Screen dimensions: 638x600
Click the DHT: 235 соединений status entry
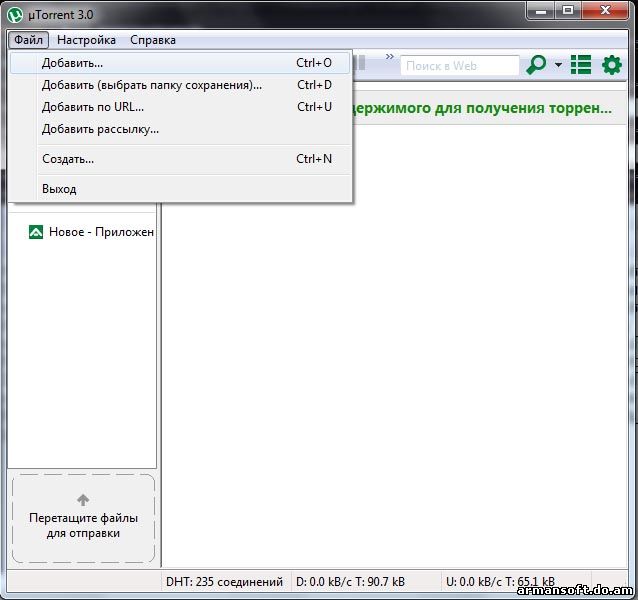point(224,582)
